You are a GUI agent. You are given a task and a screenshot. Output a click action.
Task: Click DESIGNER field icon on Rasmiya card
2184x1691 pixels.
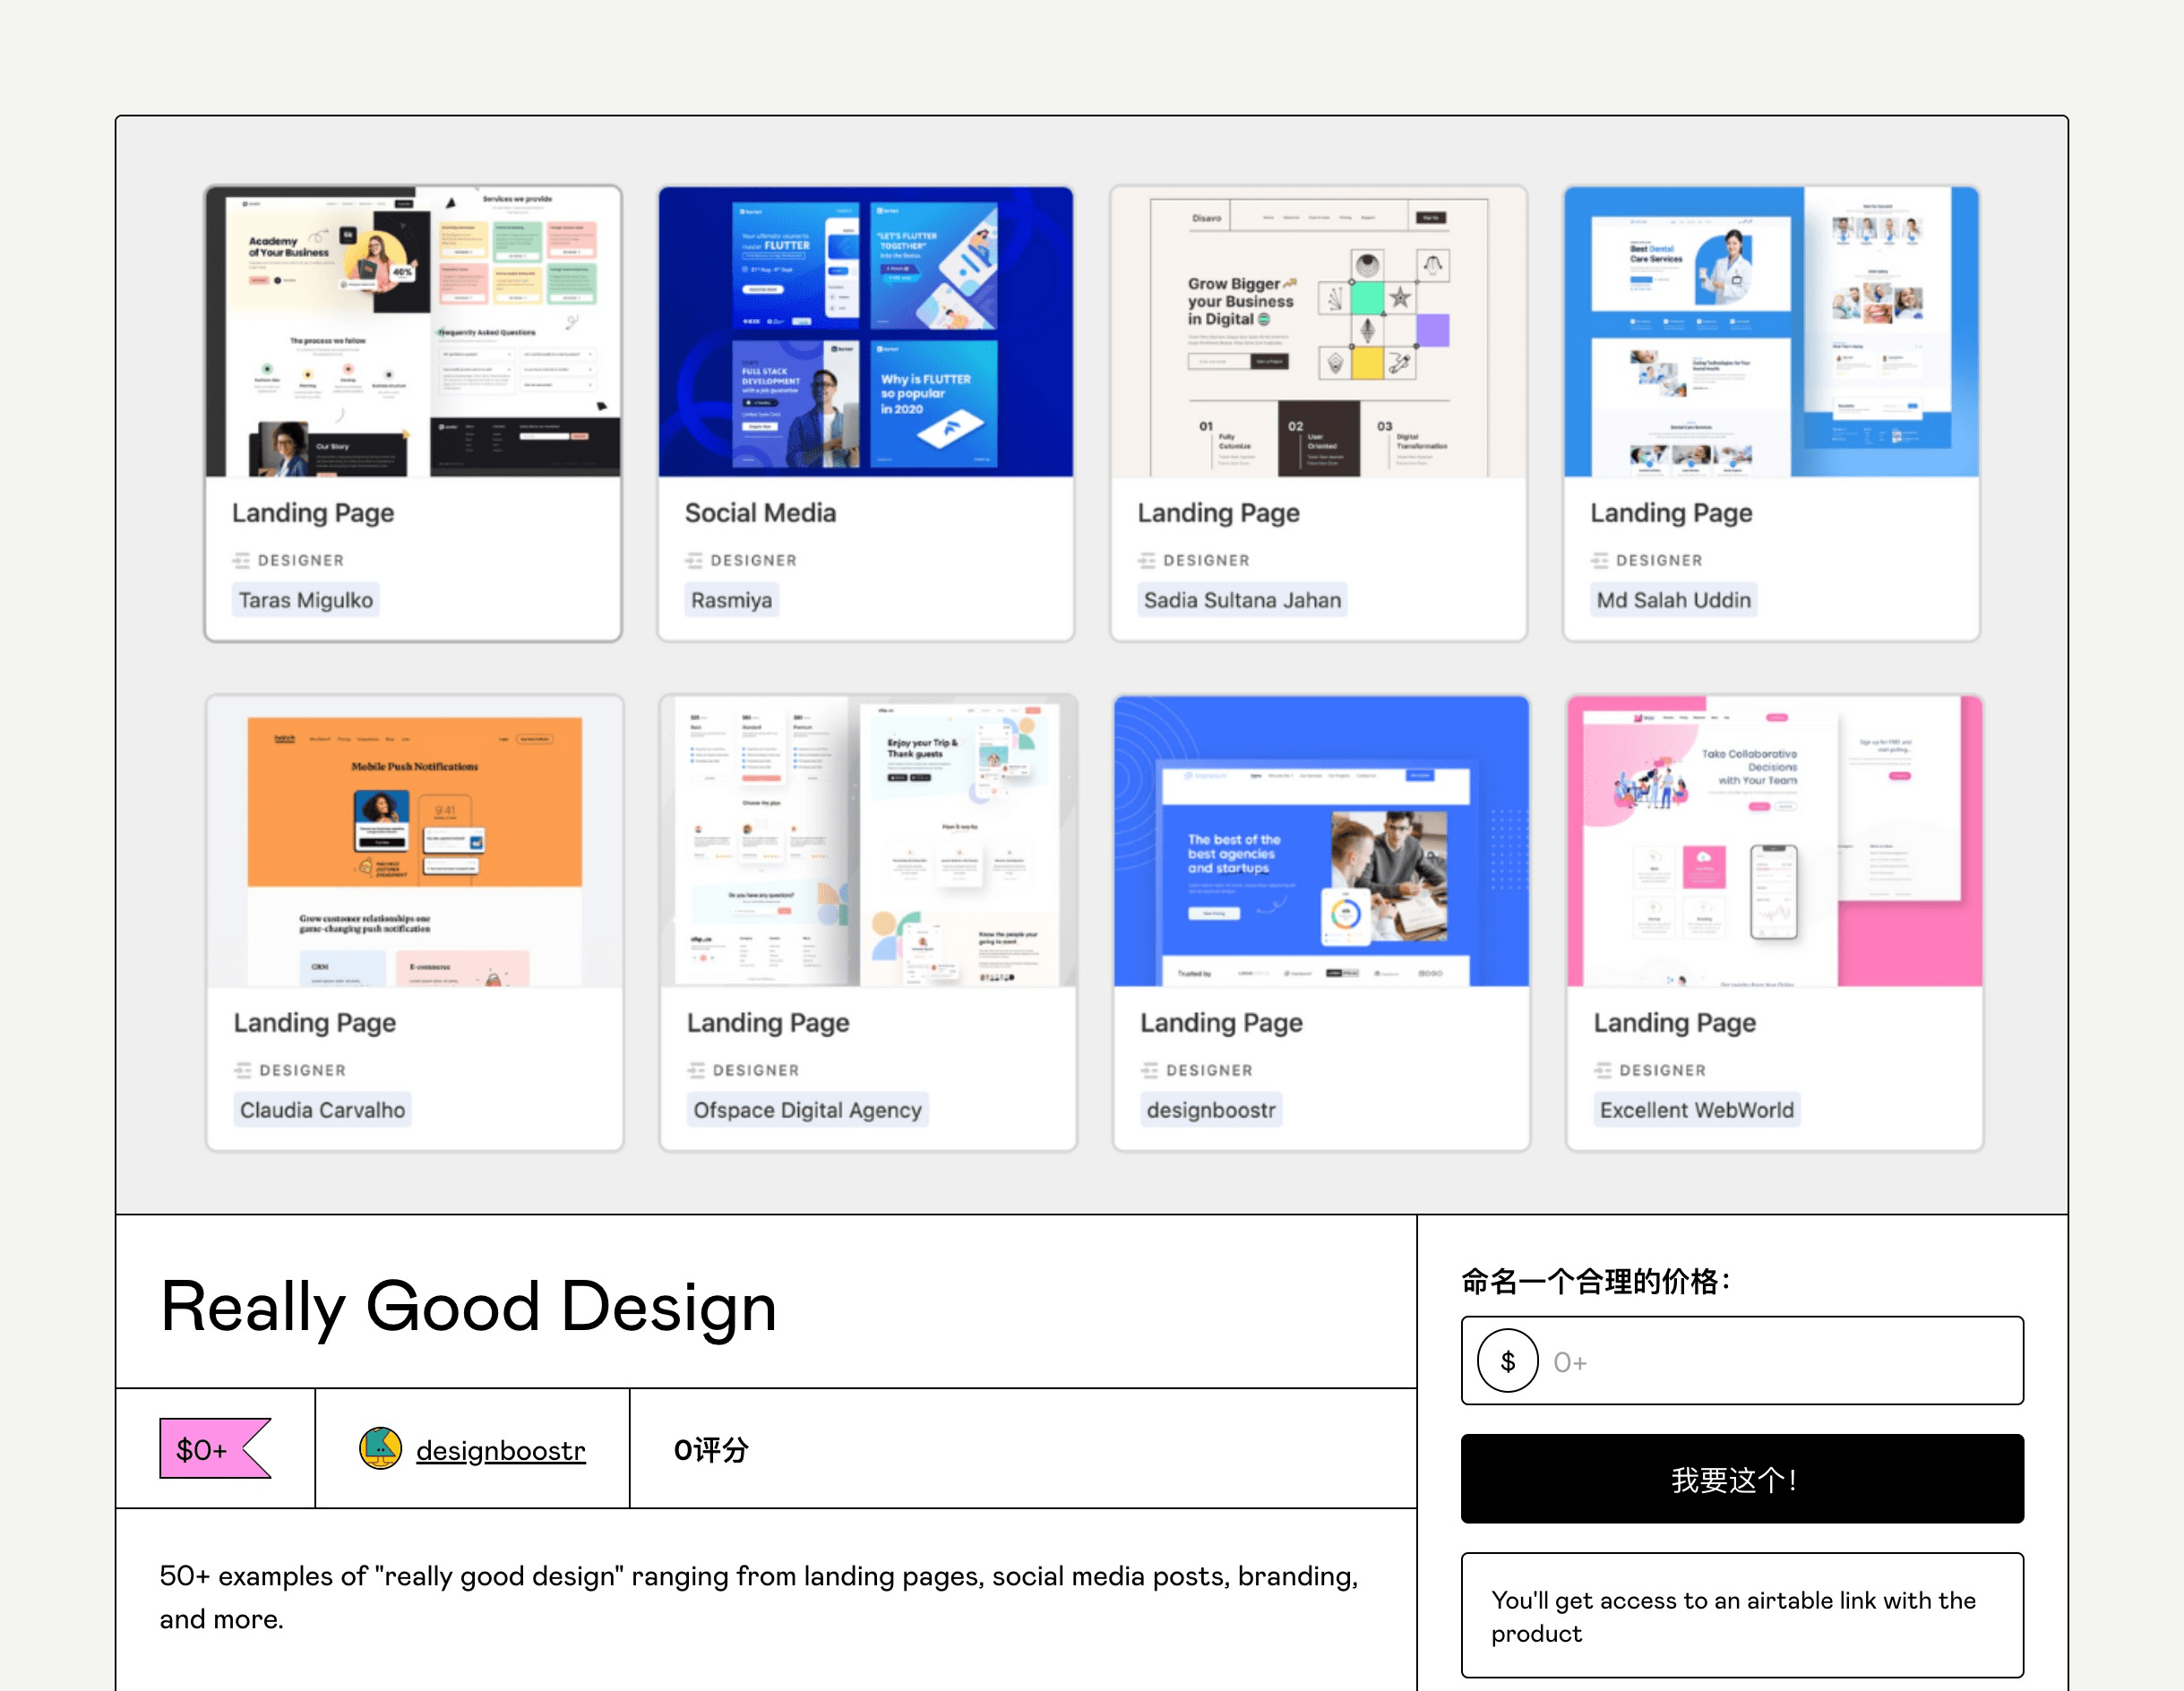694,560
